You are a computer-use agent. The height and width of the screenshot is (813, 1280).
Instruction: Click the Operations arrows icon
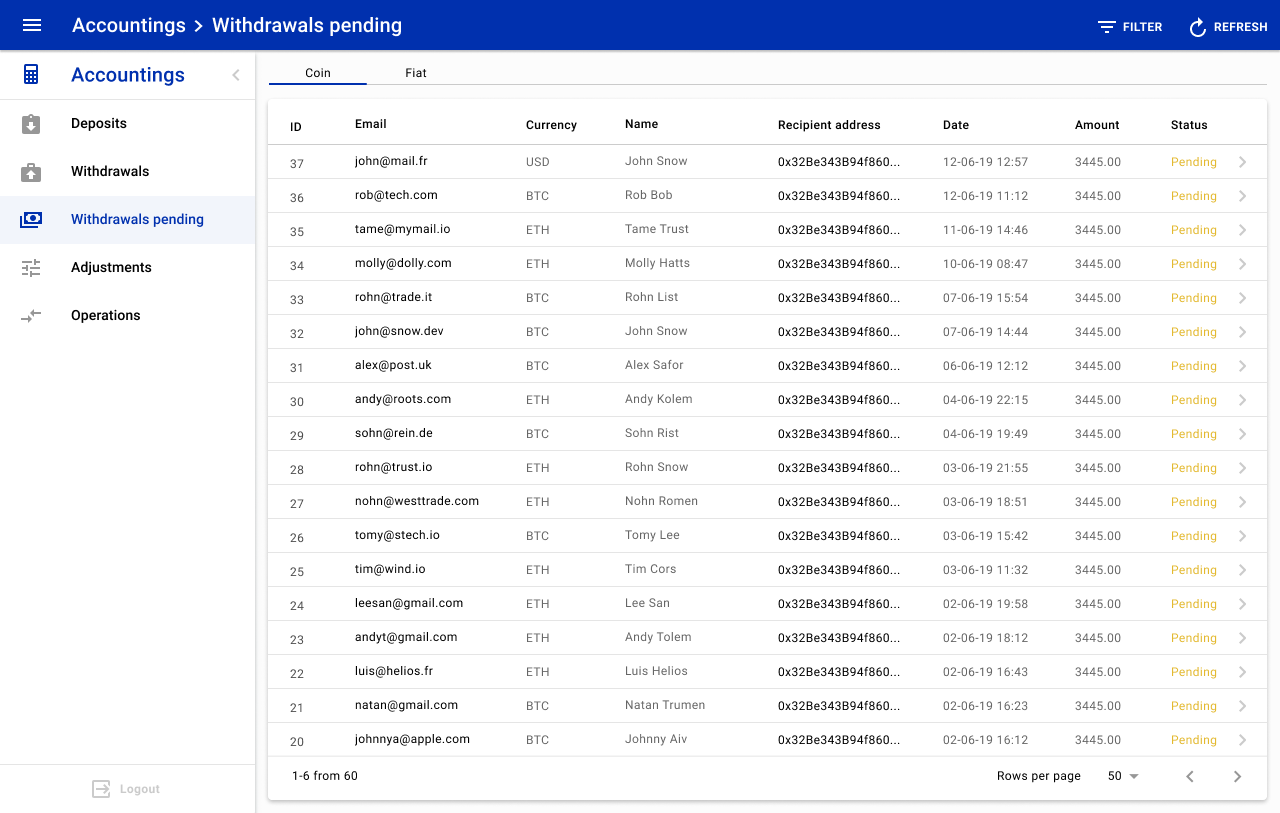pyautogui.click(x=31, y=316)
